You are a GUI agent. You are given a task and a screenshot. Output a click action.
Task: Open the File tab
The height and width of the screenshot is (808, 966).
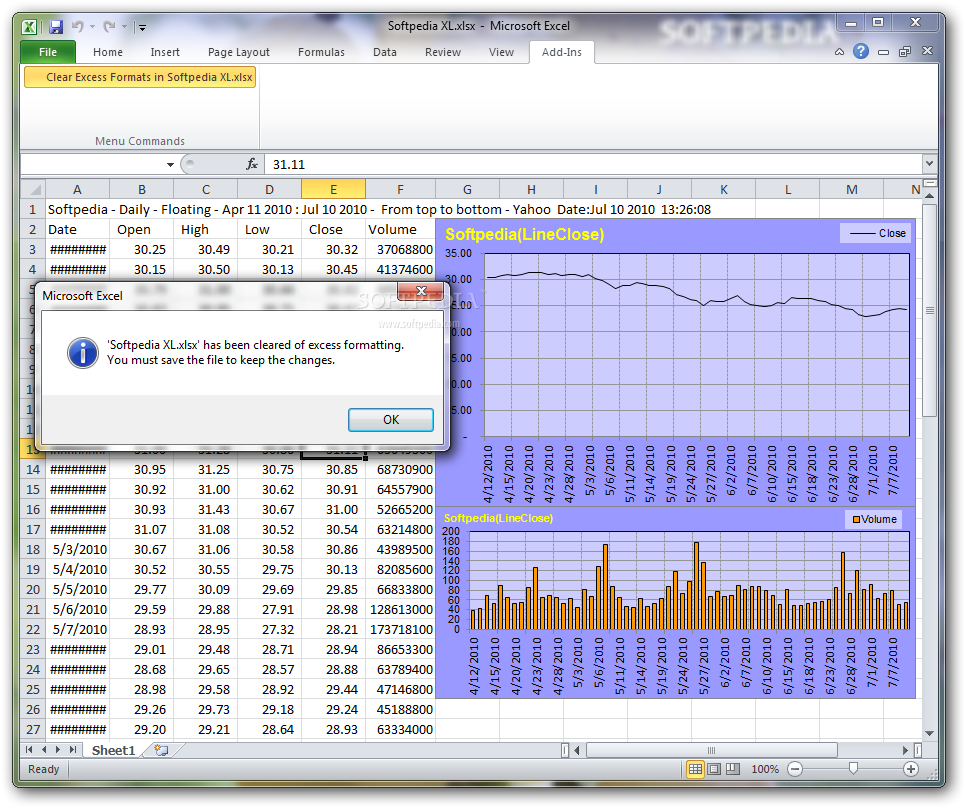[x=48, y=52]
